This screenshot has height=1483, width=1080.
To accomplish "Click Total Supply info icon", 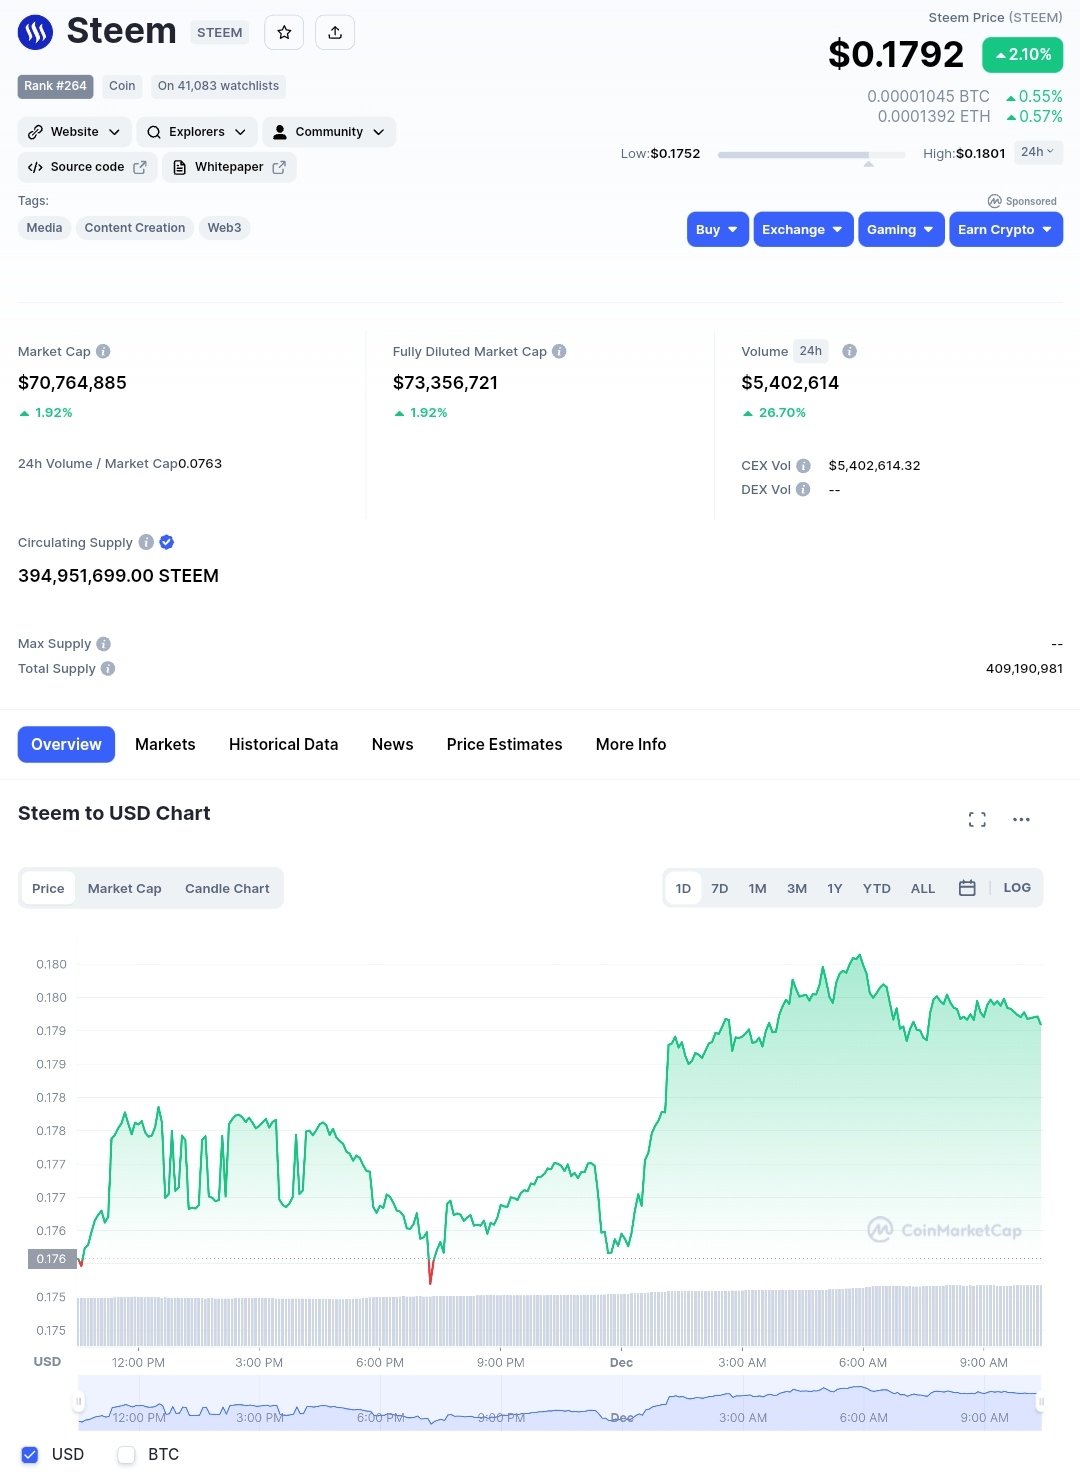I will pyautogui.click(x=108, y=669).
